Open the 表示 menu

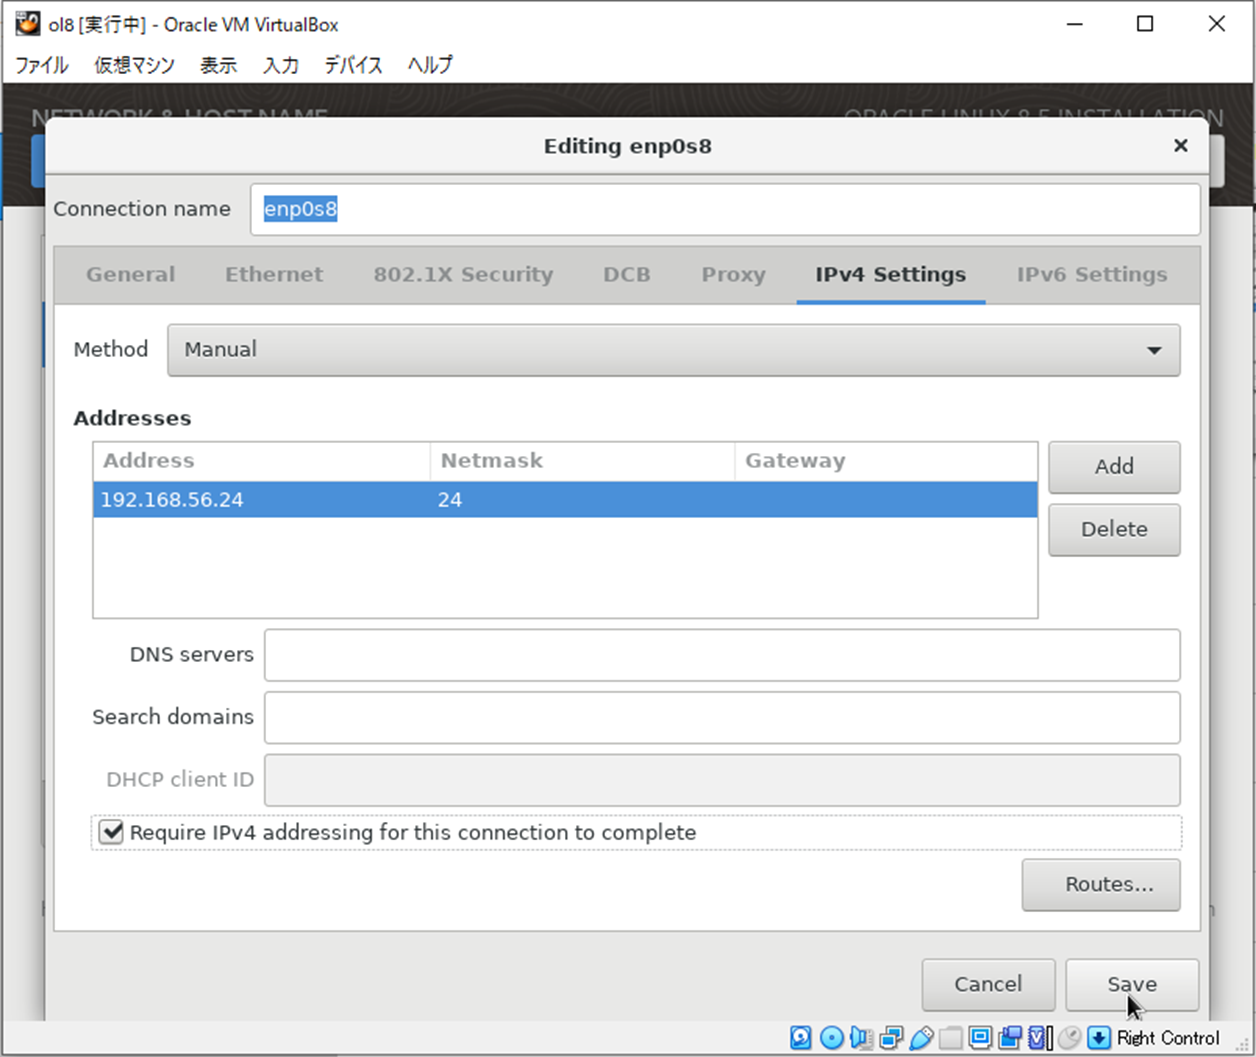tap(218, 65)
